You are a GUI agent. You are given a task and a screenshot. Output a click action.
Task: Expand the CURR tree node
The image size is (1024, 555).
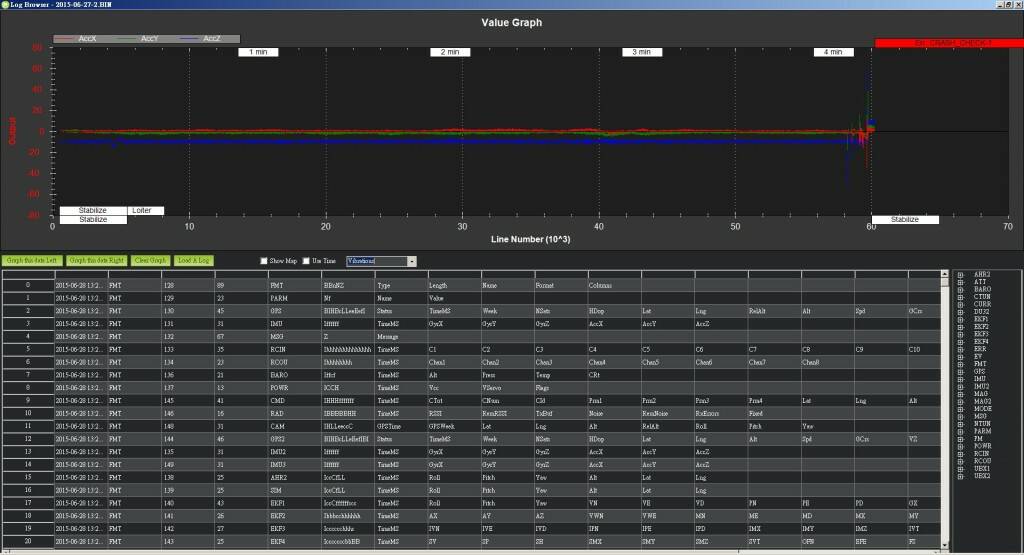[x=961, y=304]
